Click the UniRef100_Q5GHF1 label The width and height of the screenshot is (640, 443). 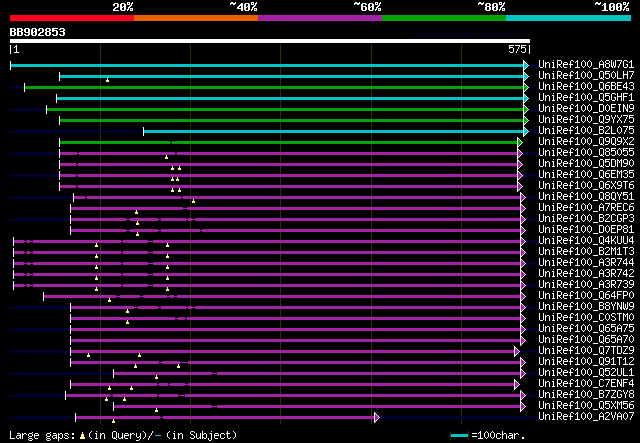point(586,98)
